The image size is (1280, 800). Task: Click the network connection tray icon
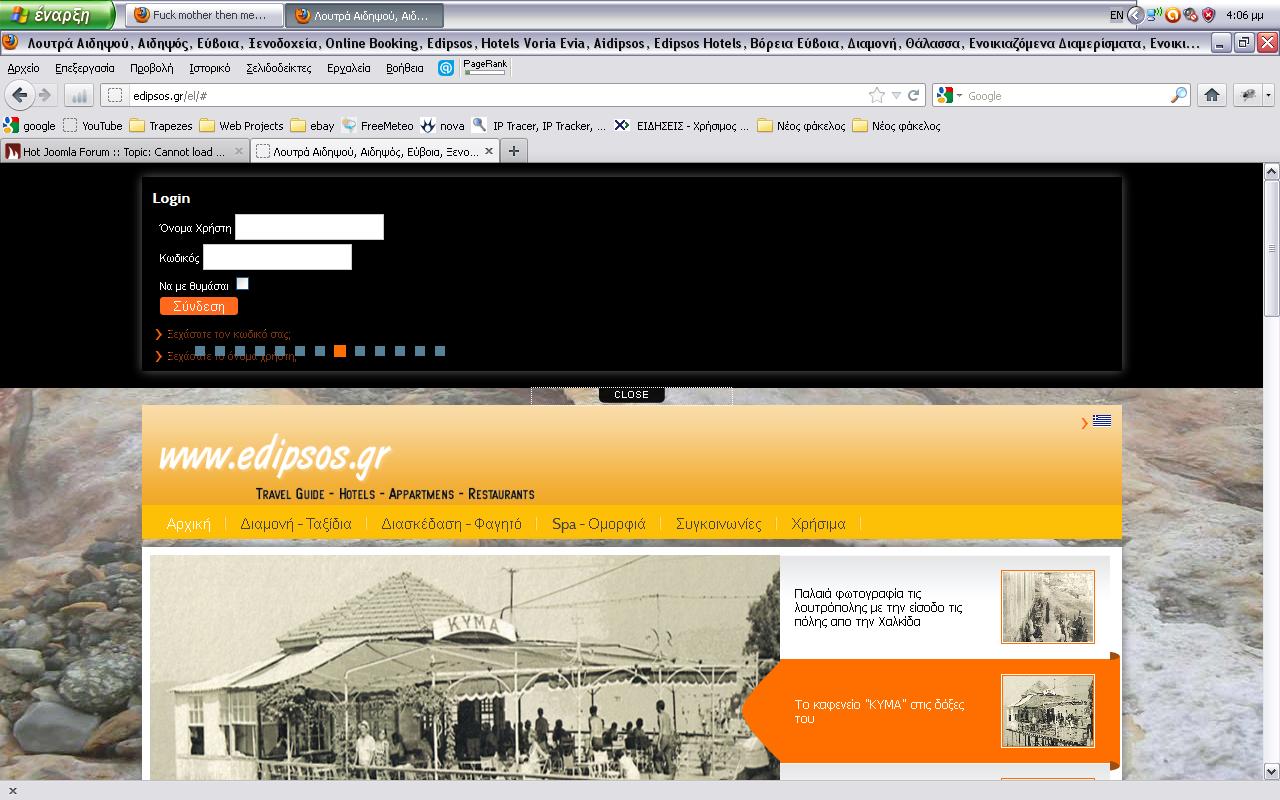(x=1155, y=14)
